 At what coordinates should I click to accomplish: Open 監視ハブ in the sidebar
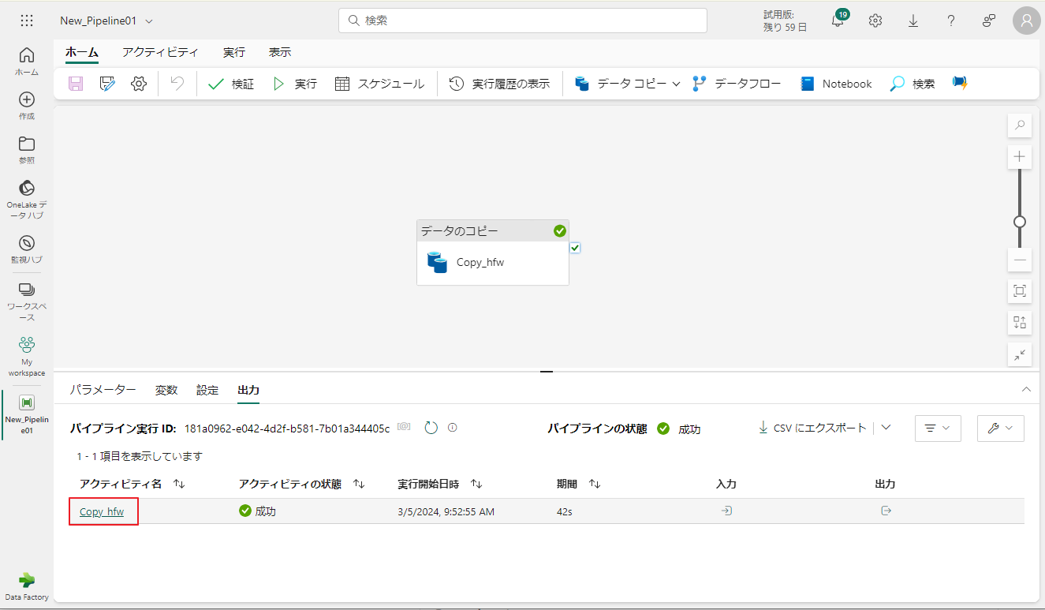tap(27, 249)
